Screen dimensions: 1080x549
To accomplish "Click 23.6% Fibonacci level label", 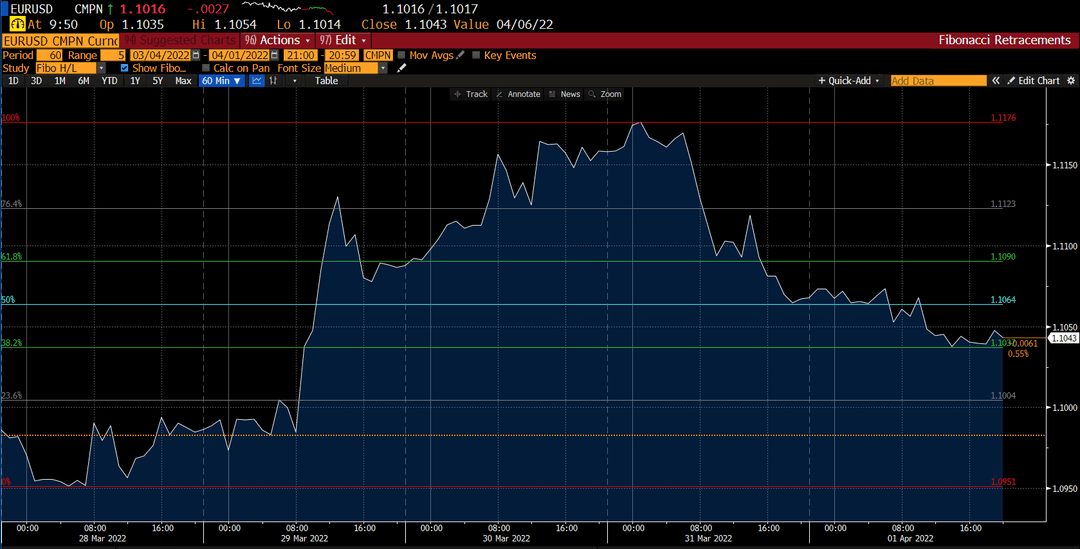I will pos(11,395).
